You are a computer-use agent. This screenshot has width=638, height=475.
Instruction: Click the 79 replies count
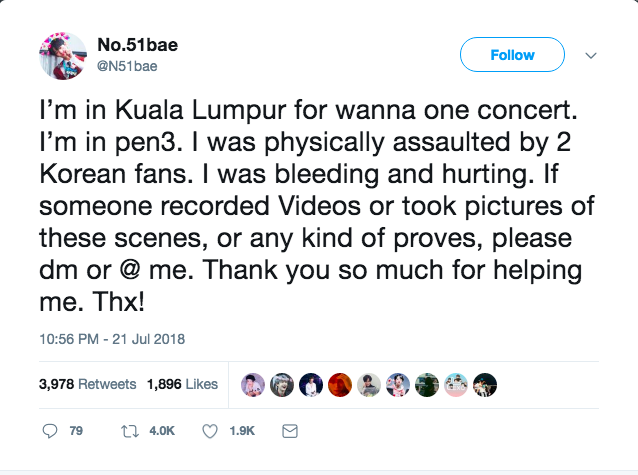pyautogui.click(x=76, y=431)
